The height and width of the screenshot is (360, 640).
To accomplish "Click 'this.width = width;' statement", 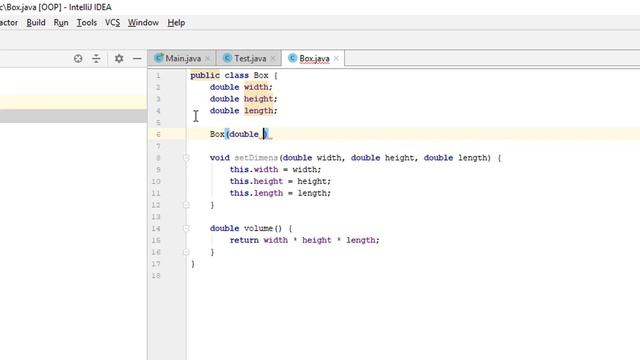I will pos(276,169).
